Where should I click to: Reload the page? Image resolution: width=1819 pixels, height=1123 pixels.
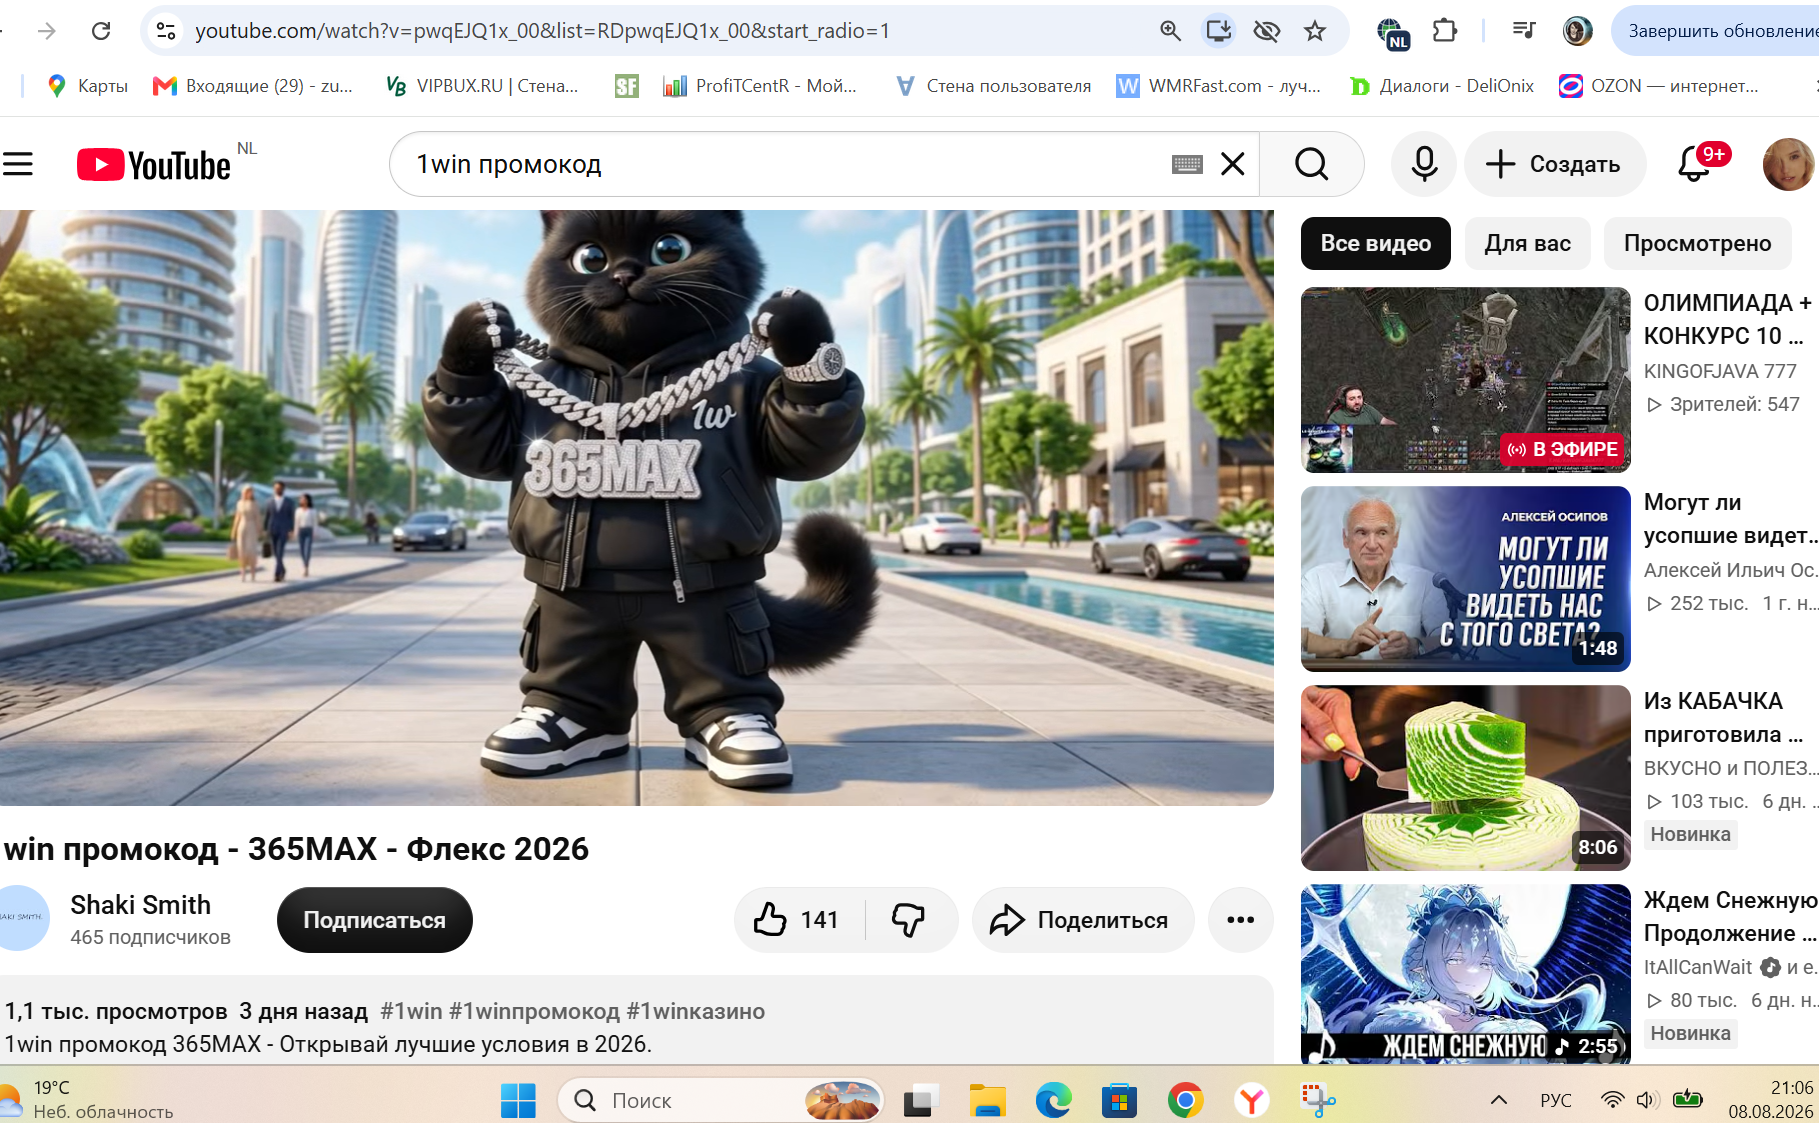(101, 31)
